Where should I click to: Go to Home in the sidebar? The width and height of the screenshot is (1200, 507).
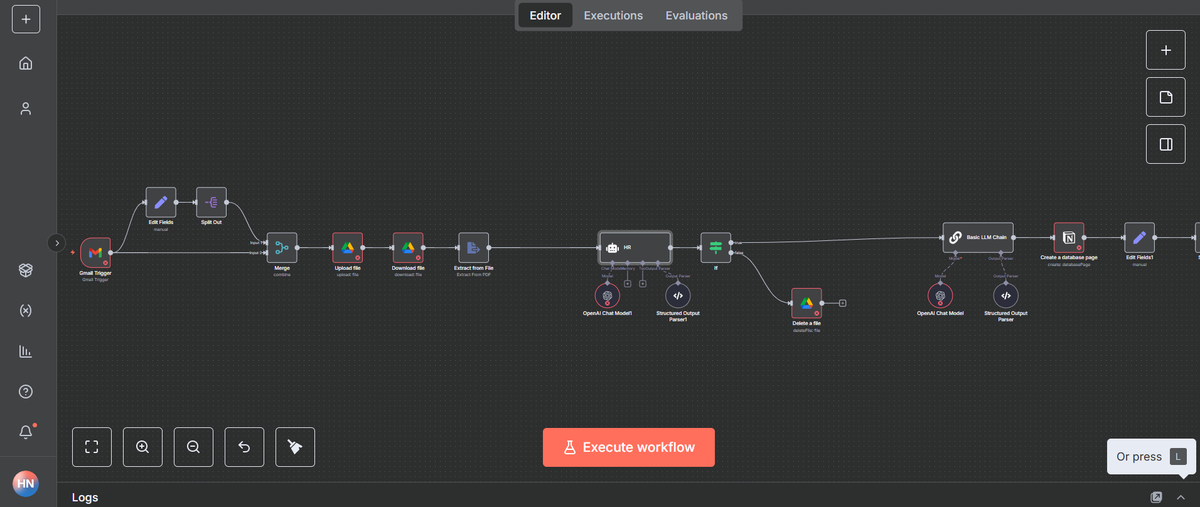(x=26, y=63)
